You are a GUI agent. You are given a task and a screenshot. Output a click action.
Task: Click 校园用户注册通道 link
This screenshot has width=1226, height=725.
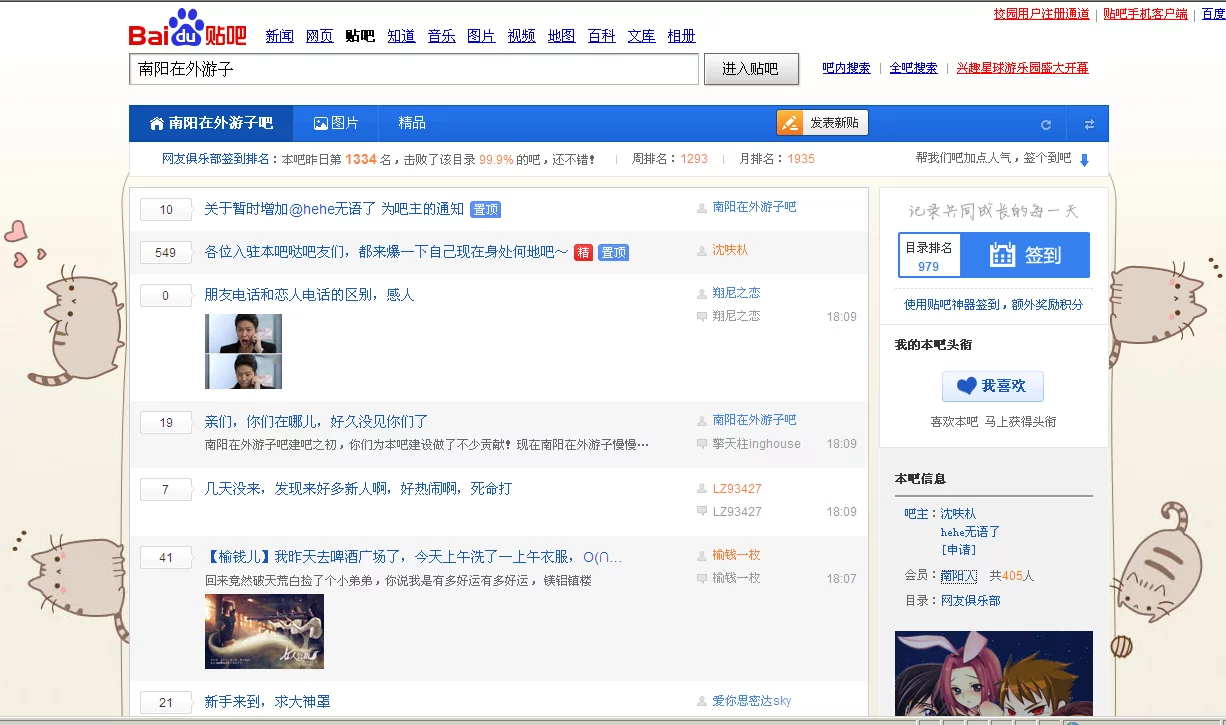click(x=1041, y=14)
